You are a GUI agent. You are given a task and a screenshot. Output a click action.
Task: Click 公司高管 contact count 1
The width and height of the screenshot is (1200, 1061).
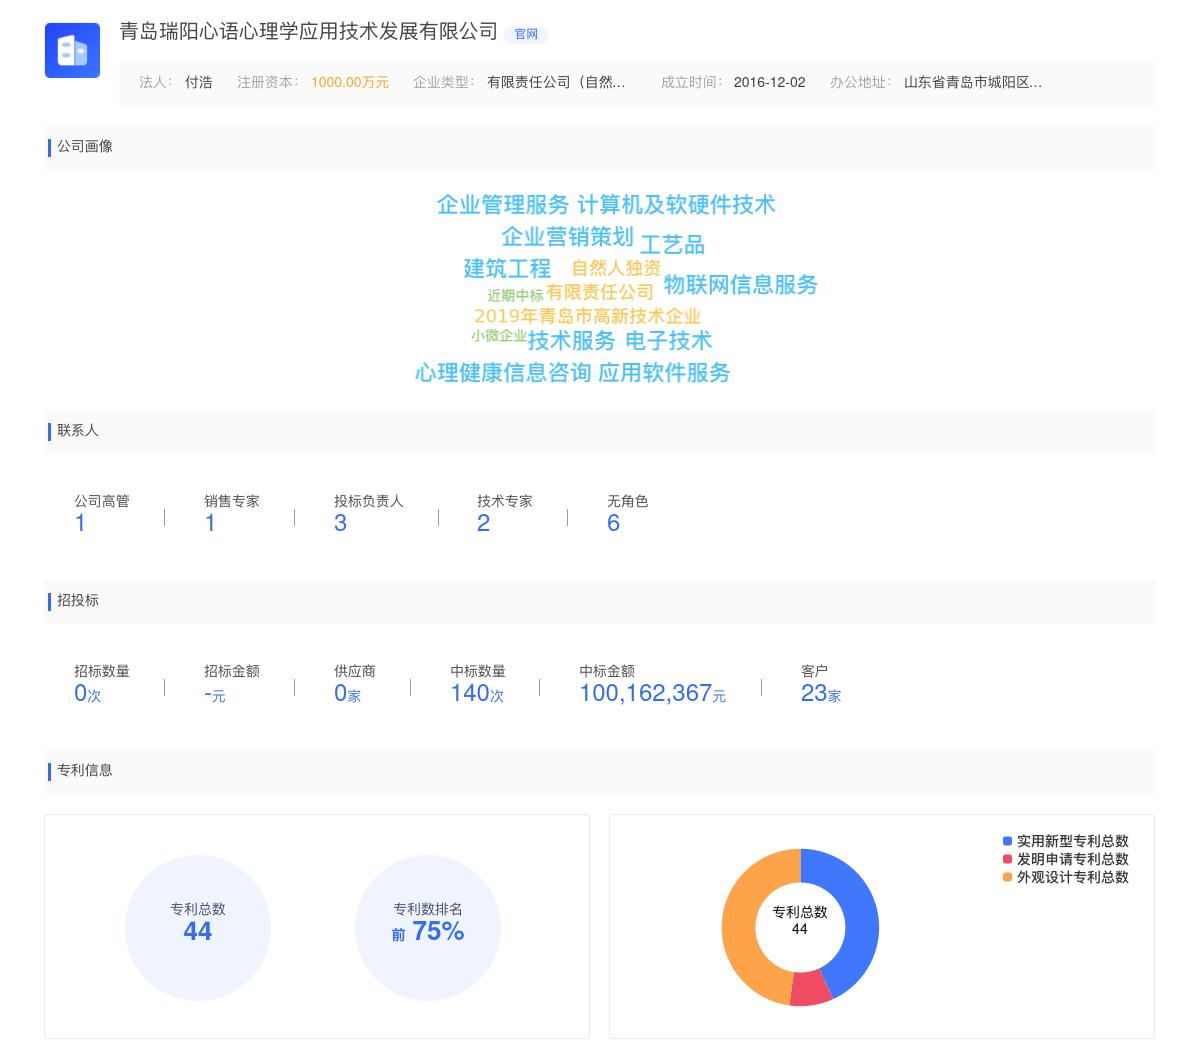(x=80, y=523)
